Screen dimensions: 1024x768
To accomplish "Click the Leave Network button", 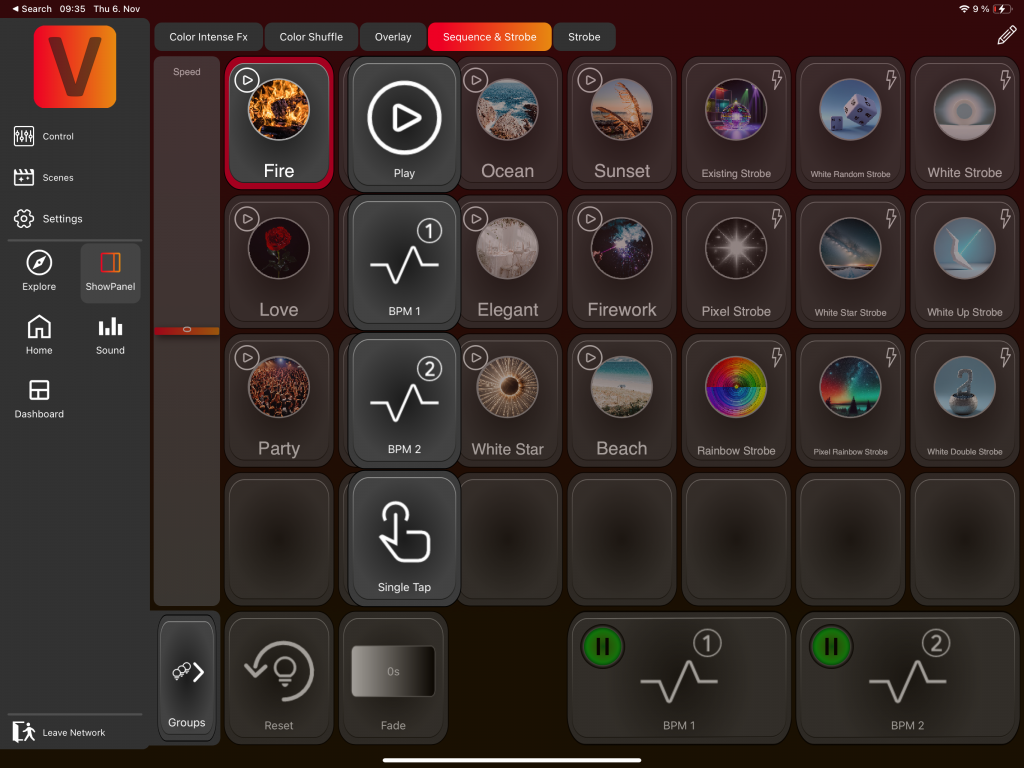I will (x=60, y=732).
